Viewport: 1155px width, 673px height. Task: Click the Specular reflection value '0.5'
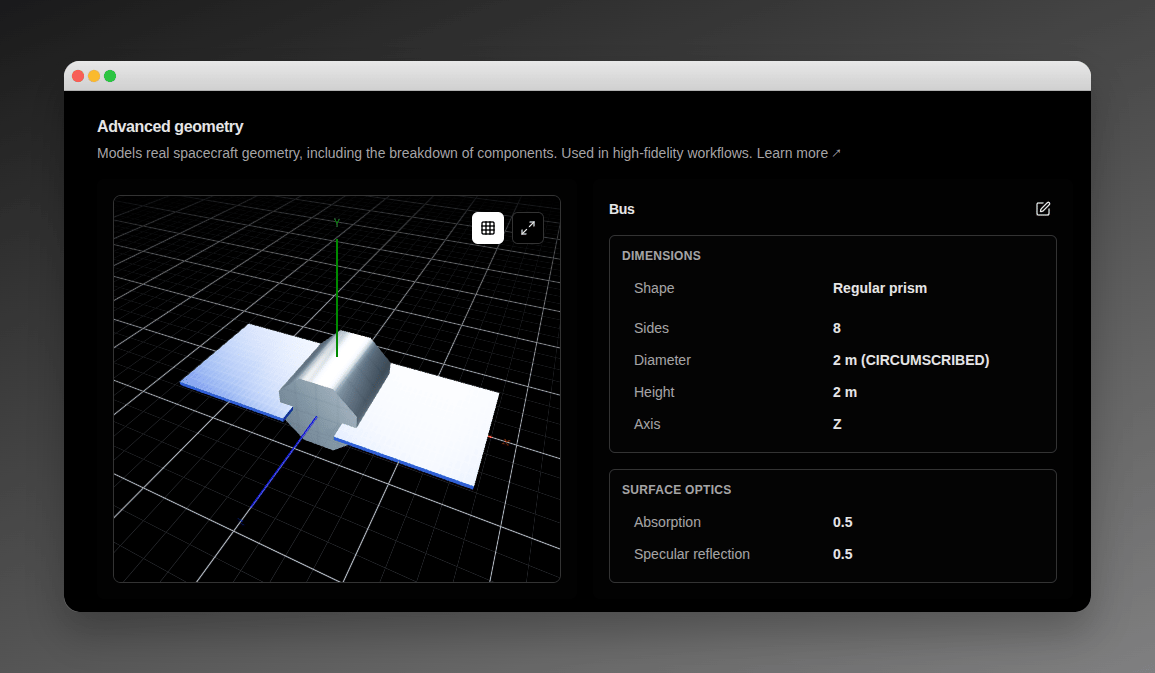pos(843,554)
